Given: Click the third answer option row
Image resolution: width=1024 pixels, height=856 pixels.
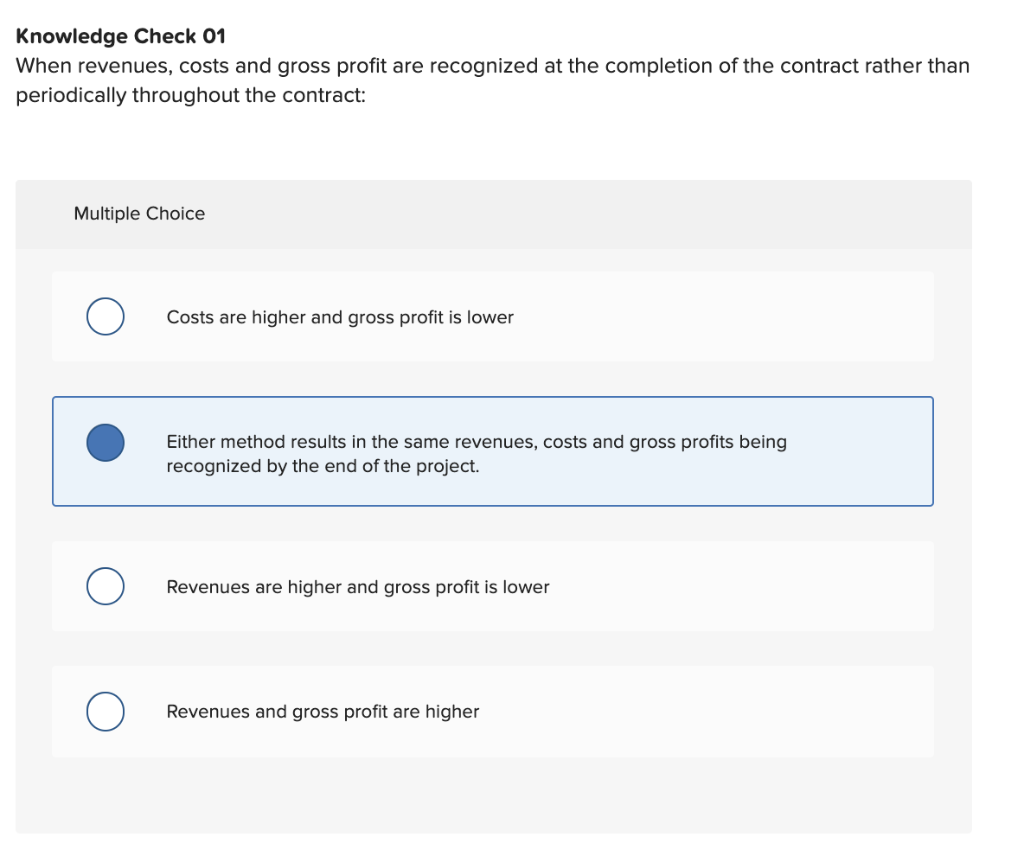Looking at the screenshot, I should pyautogui.click(x=490, y=586).
